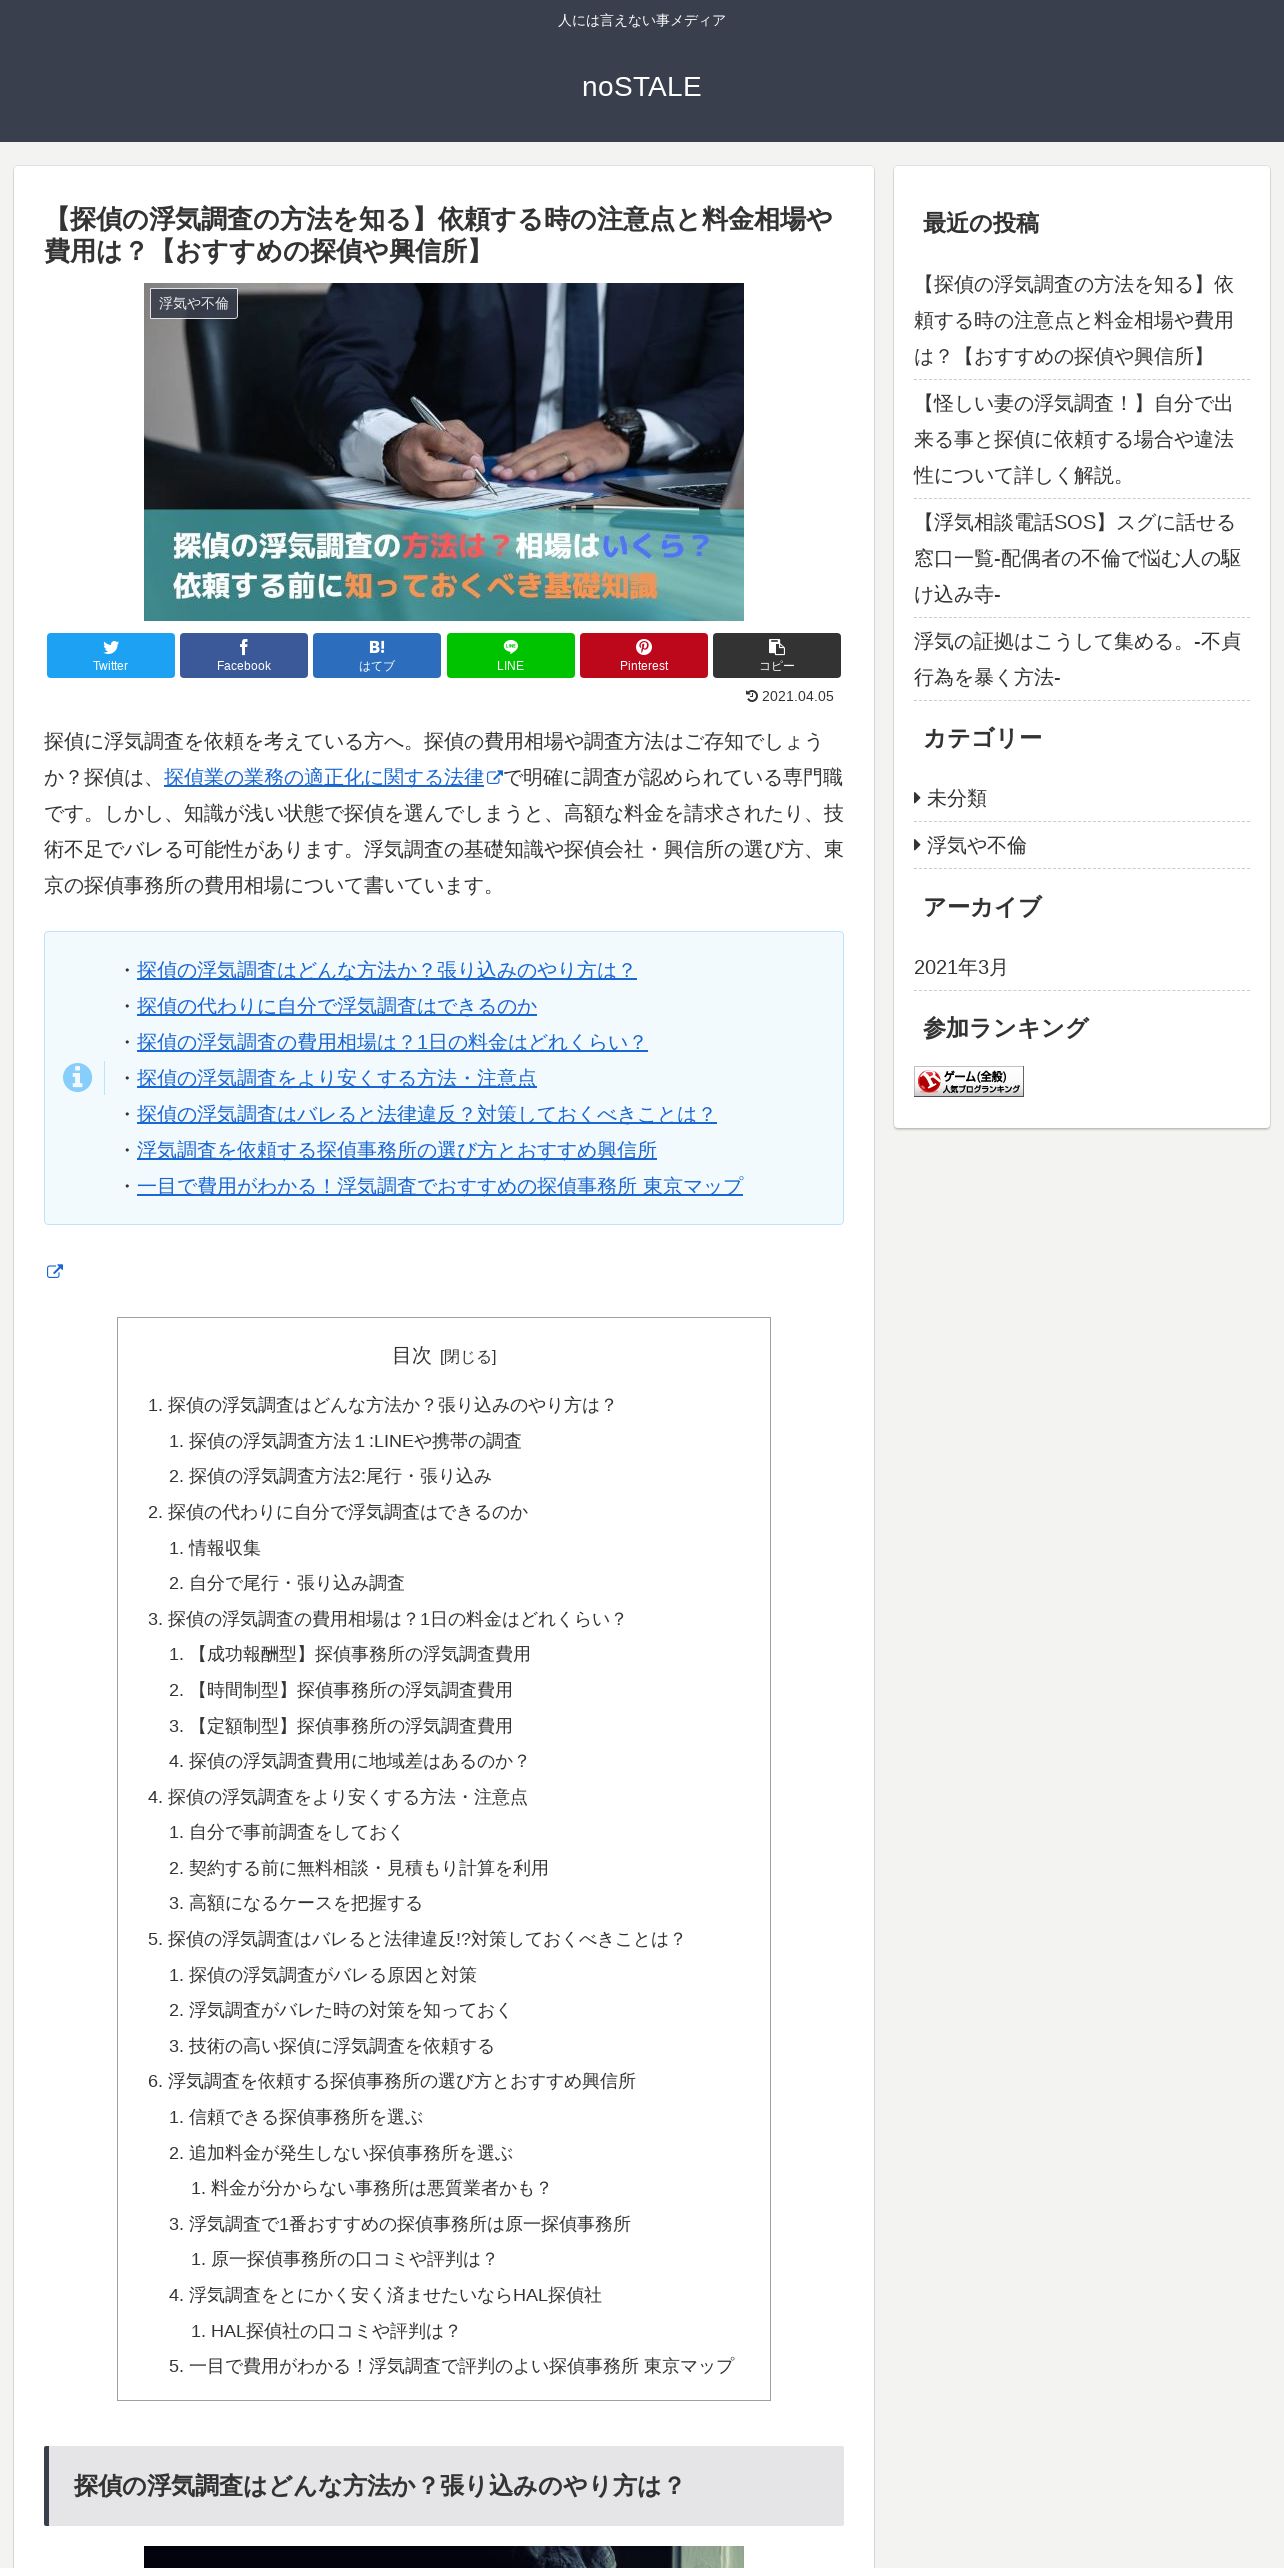Go to TOC section 3 探偵の浮気調査の費用相場は？
Screen dimensions: 1284x2568
tap(397, 1619)
